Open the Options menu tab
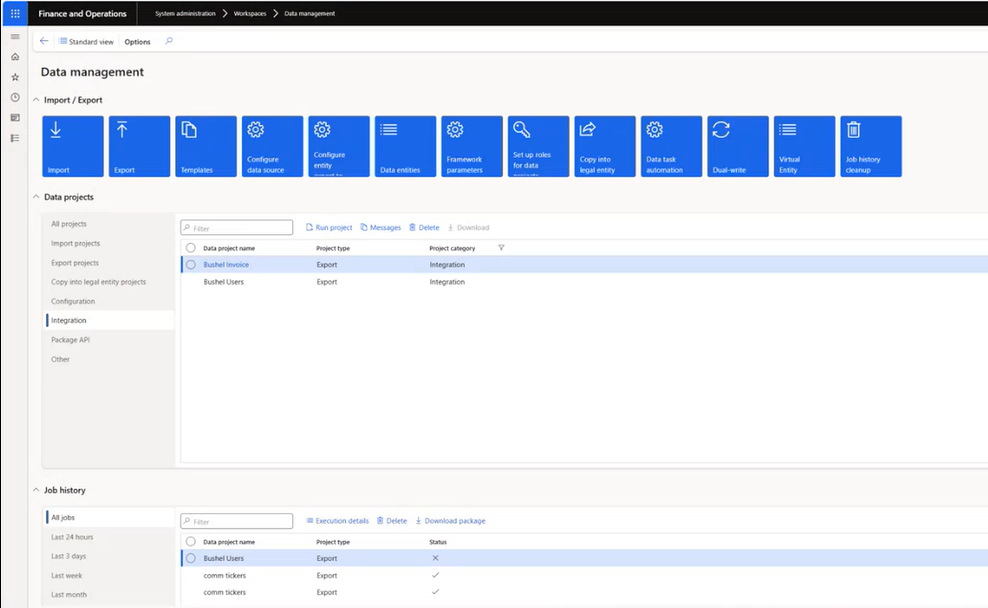This screenshot has width=988, height=608. [x=137, y=42]
